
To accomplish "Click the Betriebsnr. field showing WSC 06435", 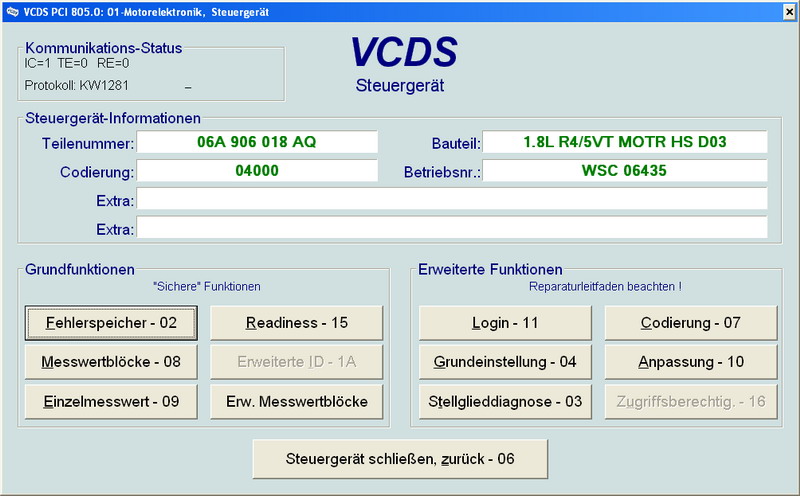I will tap(625, 171).
